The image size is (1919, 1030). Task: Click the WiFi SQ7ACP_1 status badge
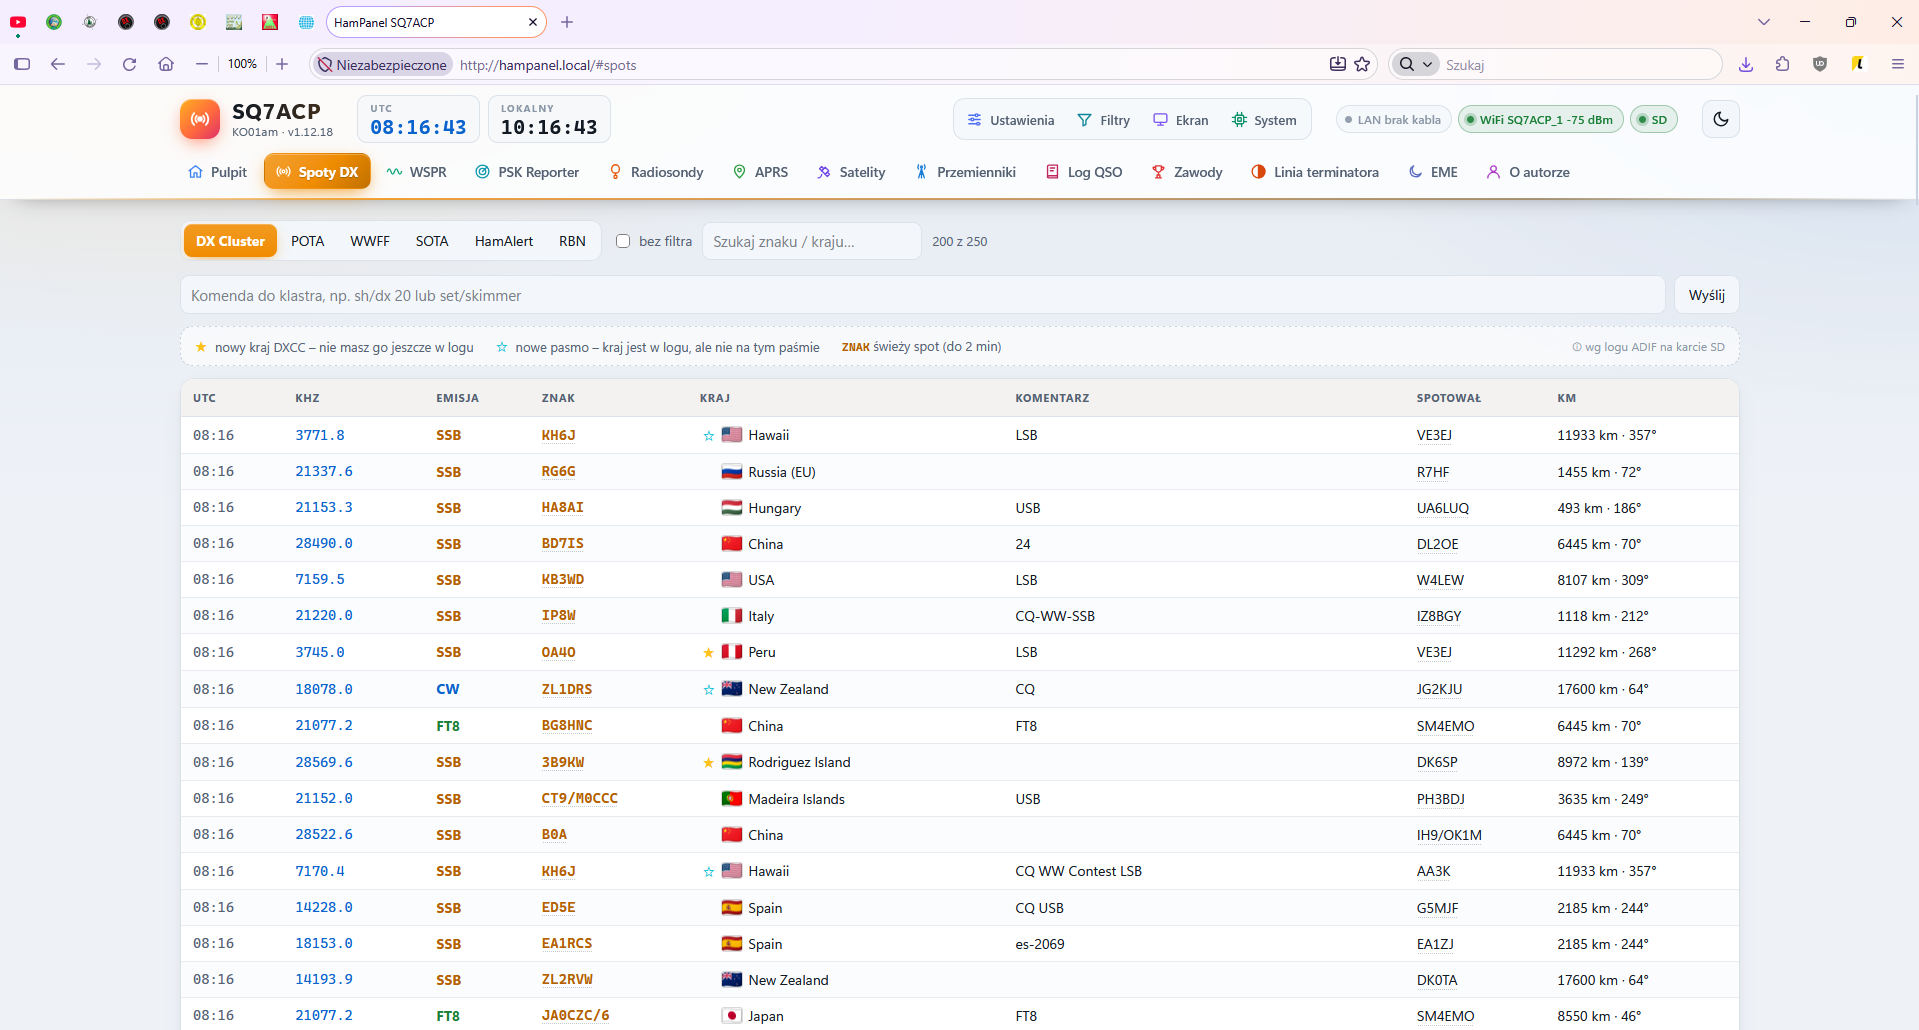pyautogui.click(x=1540, y=120)
